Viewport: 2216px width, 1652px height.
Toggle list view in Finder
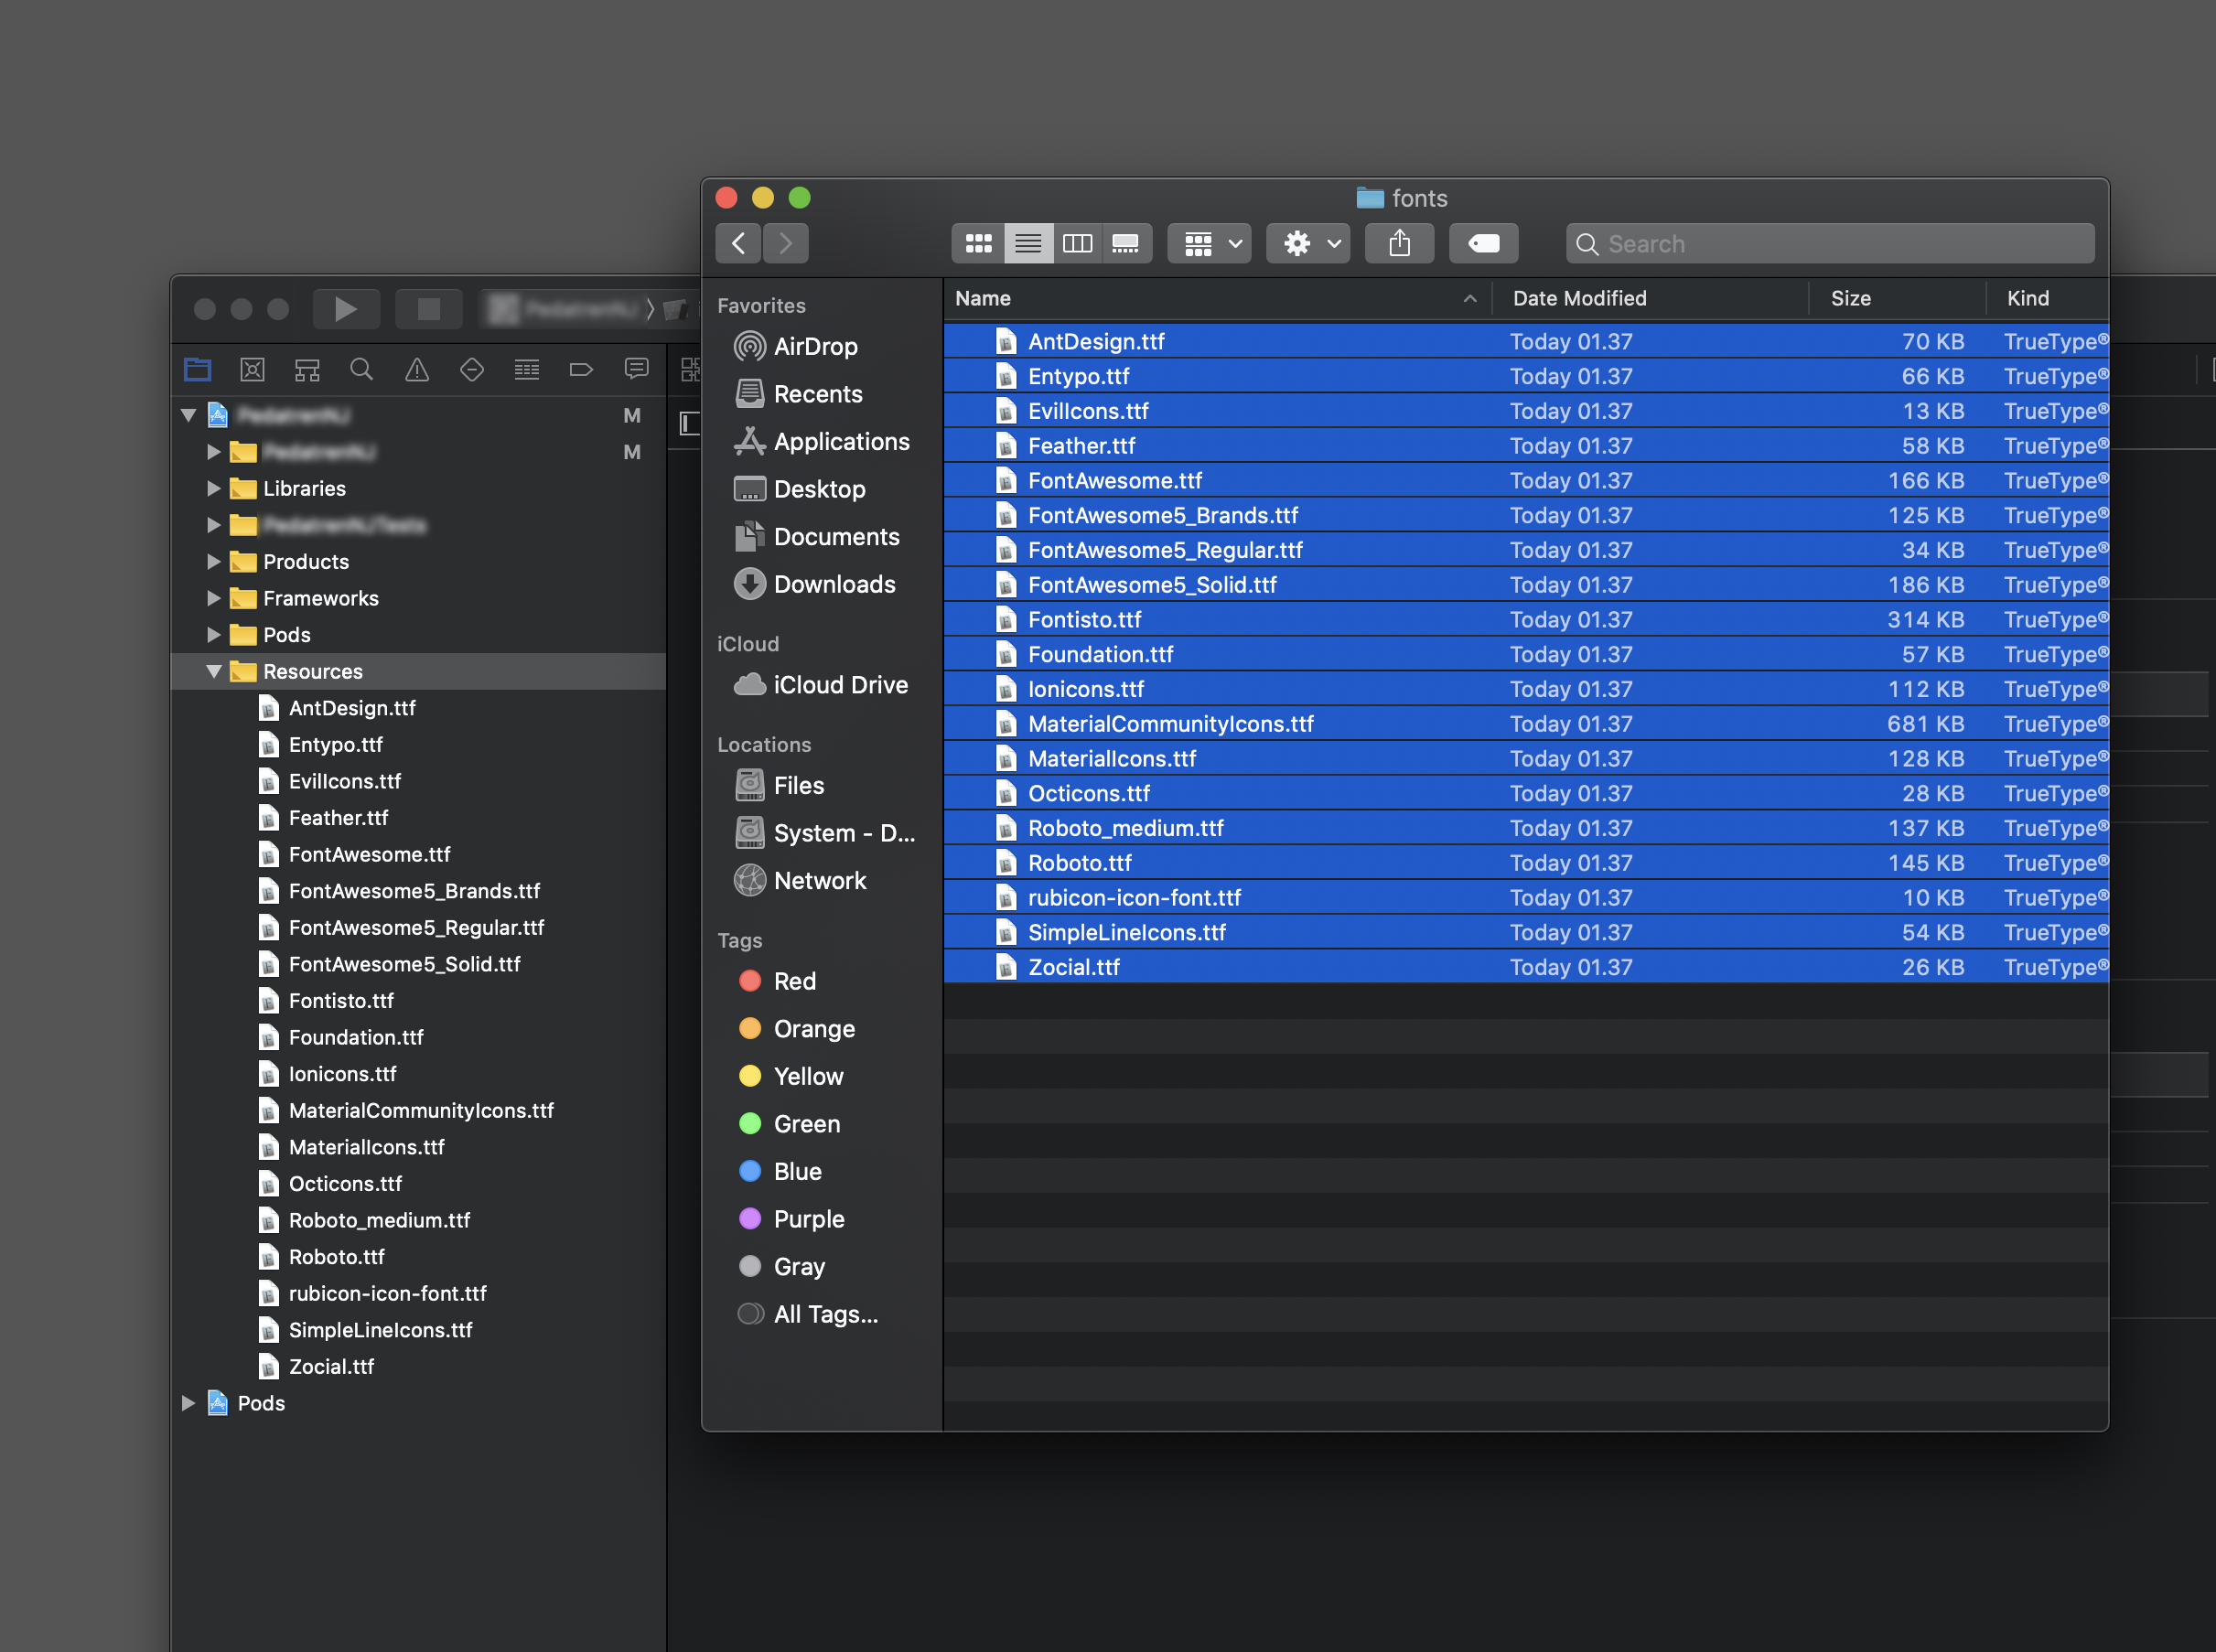1028,243
